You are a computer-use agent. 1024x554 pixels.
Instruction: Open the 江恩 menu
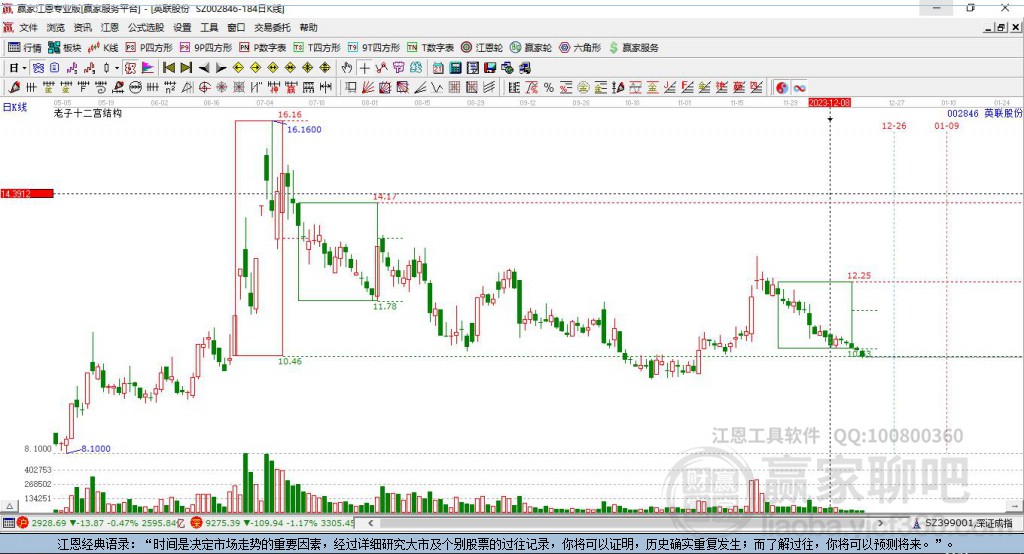tap(110, 27)
